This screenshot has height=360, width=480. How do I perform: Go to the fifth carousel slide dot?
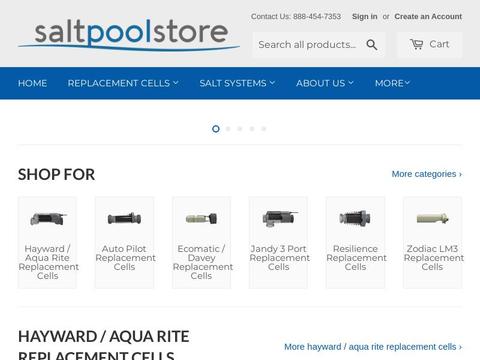[x=264, y=129]
